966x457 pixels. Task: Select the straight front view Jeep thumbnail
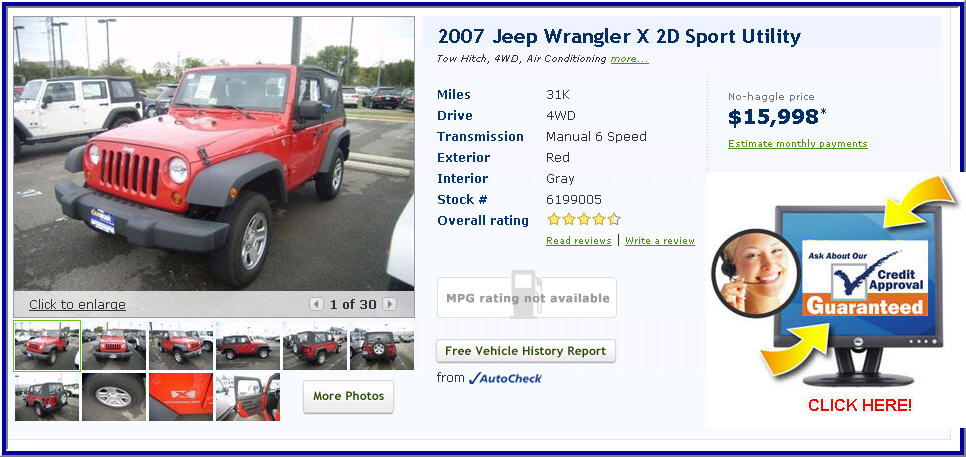114,346
